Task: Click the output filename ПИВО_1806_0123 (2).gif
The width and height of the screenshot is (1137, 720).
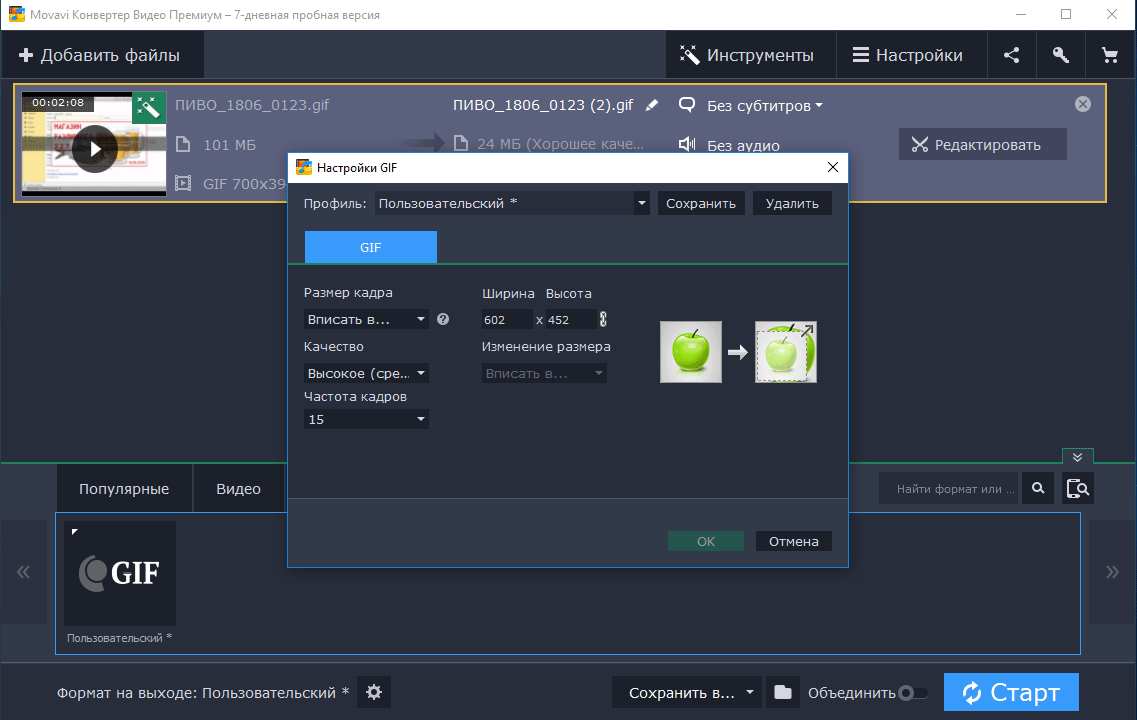Action: [543, 105]
